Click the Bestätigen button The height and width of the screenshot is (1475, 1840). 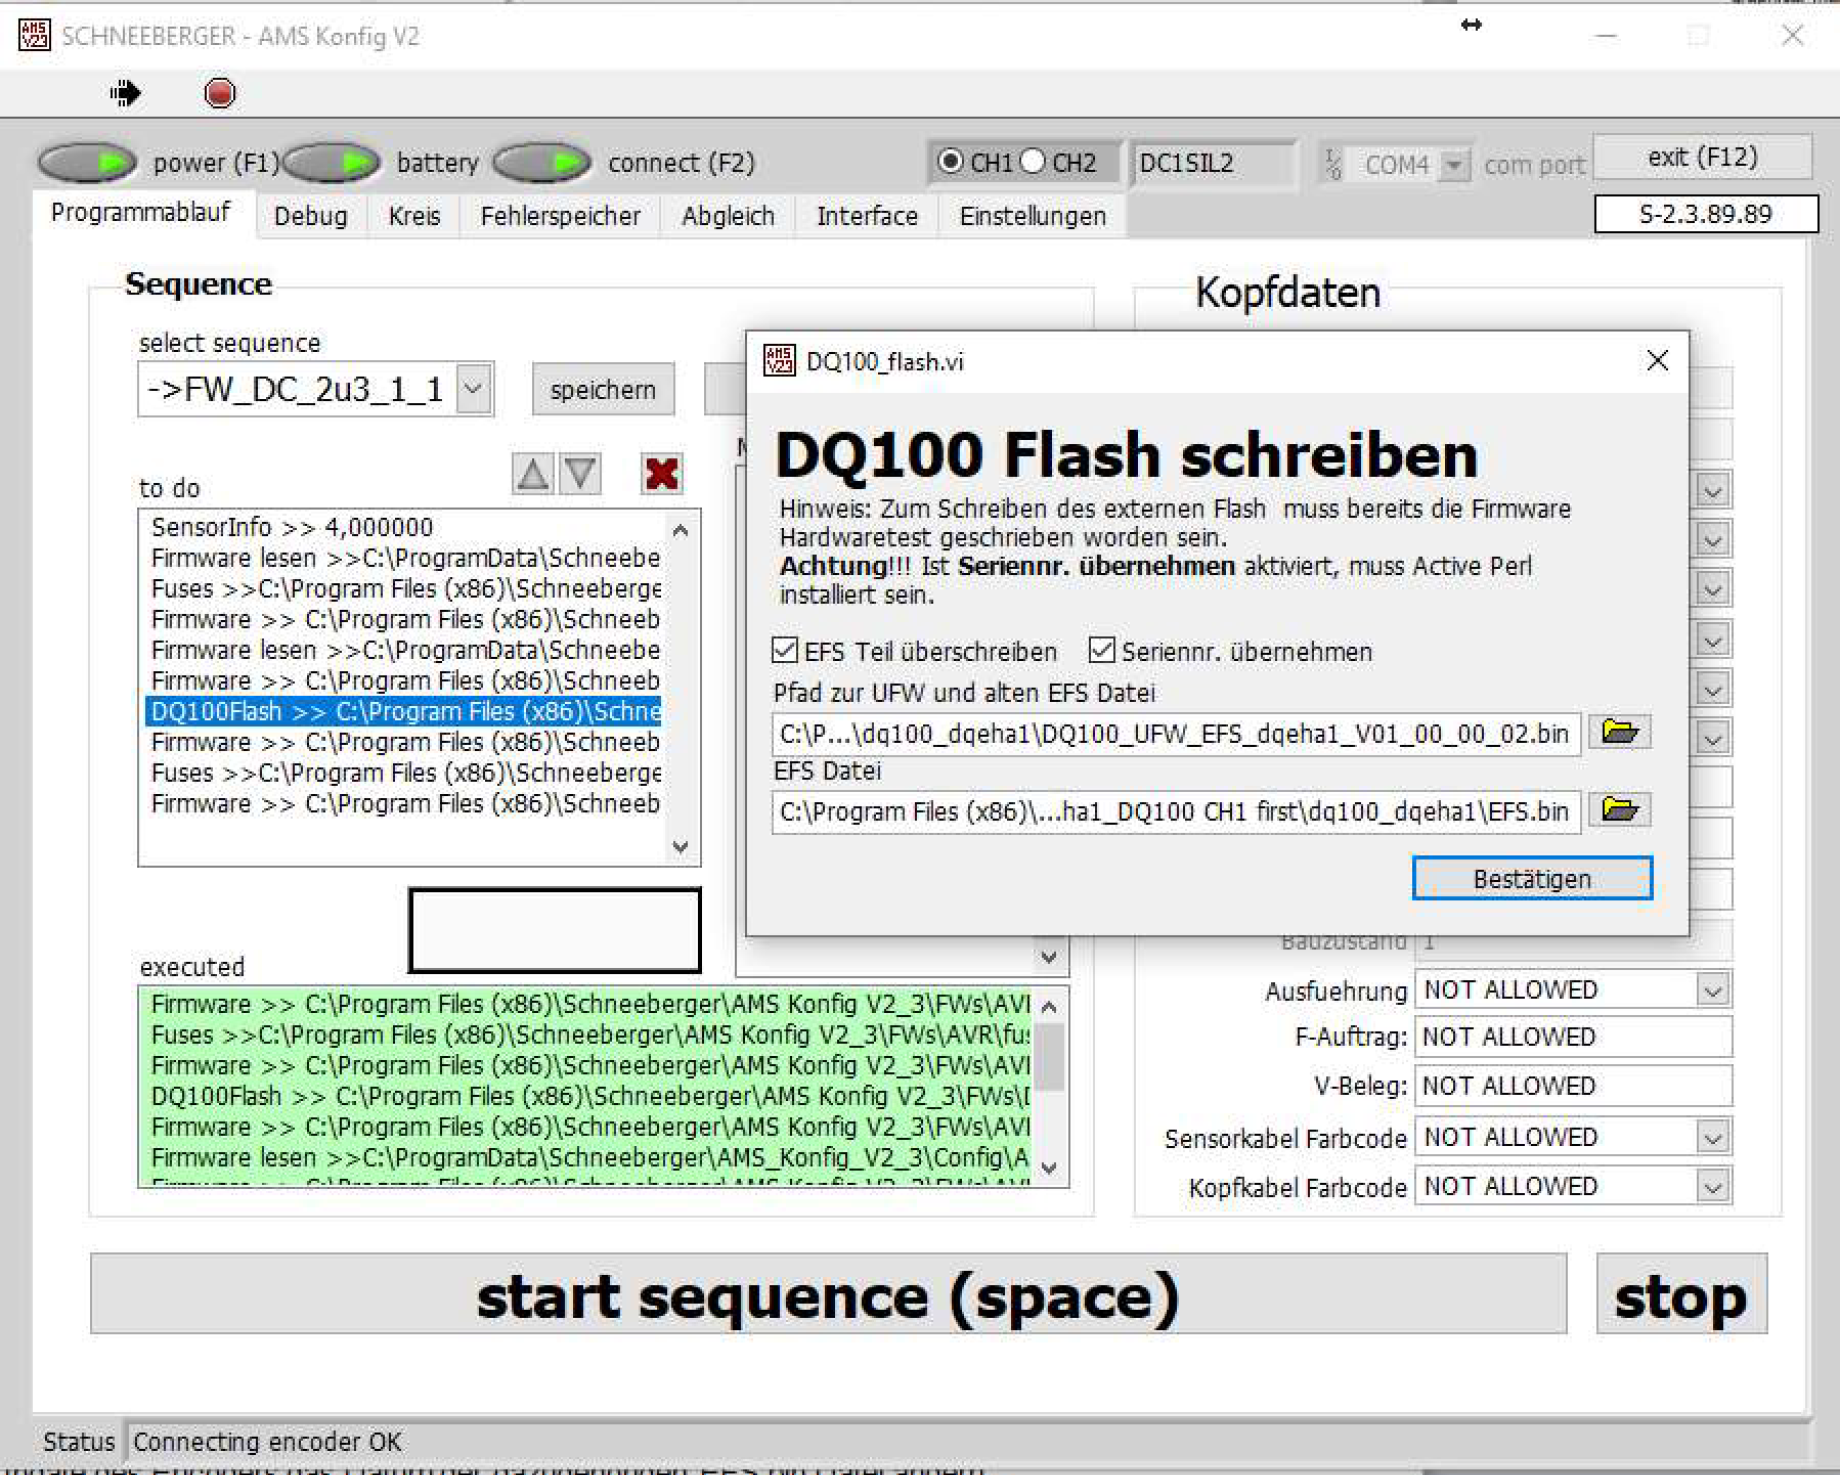tap(1531, 879)
